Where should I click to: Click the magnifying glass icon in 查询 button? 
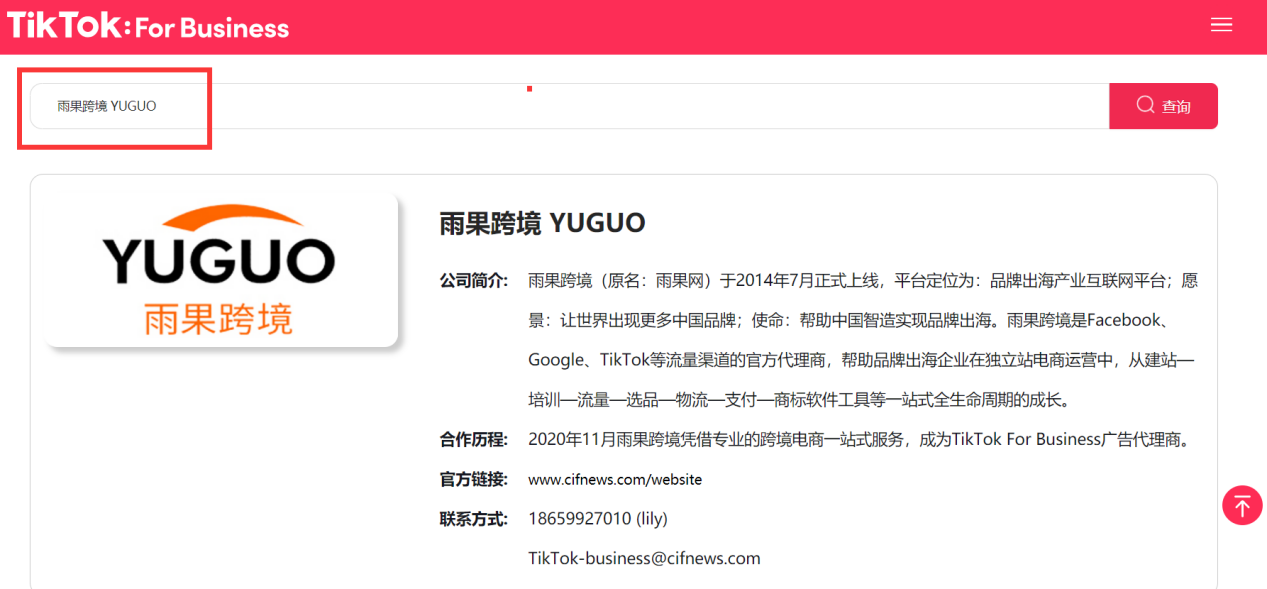(x=1143, y=105)
